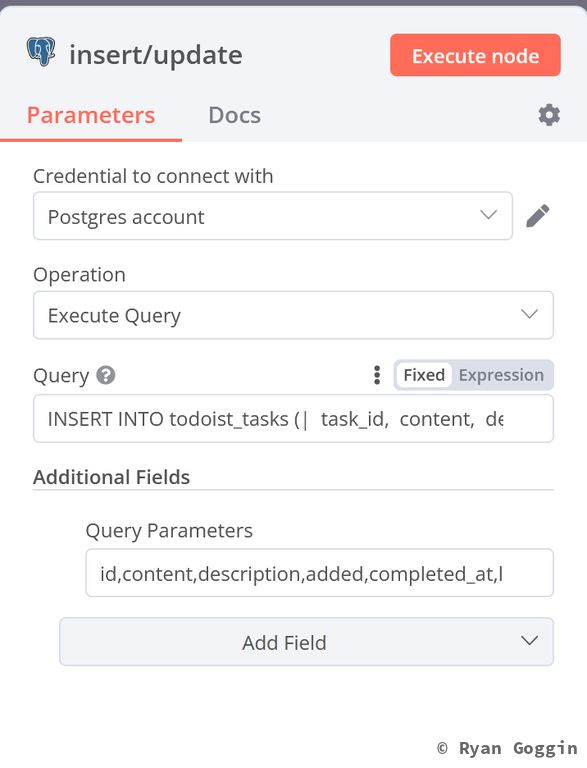
Task: Click the Execute node button
Action: pos(475,55)
